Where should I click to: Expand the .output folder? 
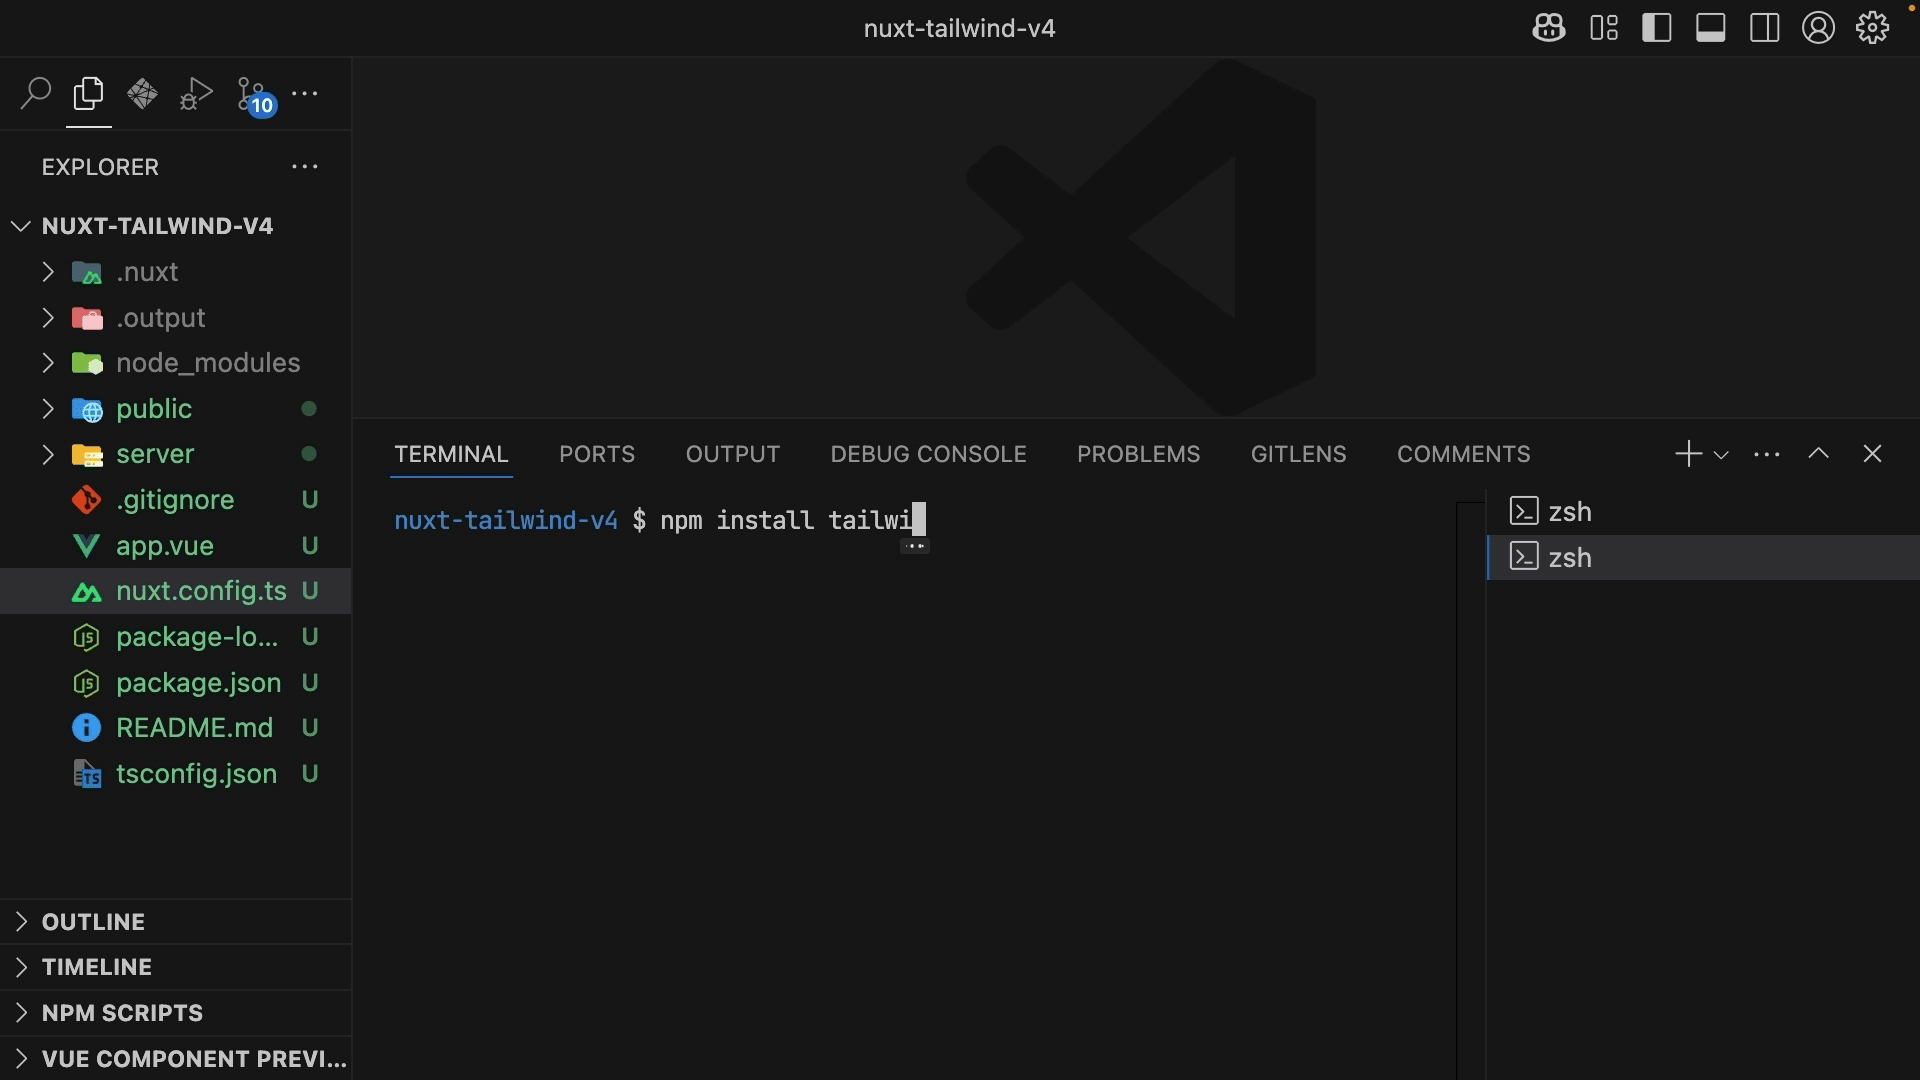[47, 318]
